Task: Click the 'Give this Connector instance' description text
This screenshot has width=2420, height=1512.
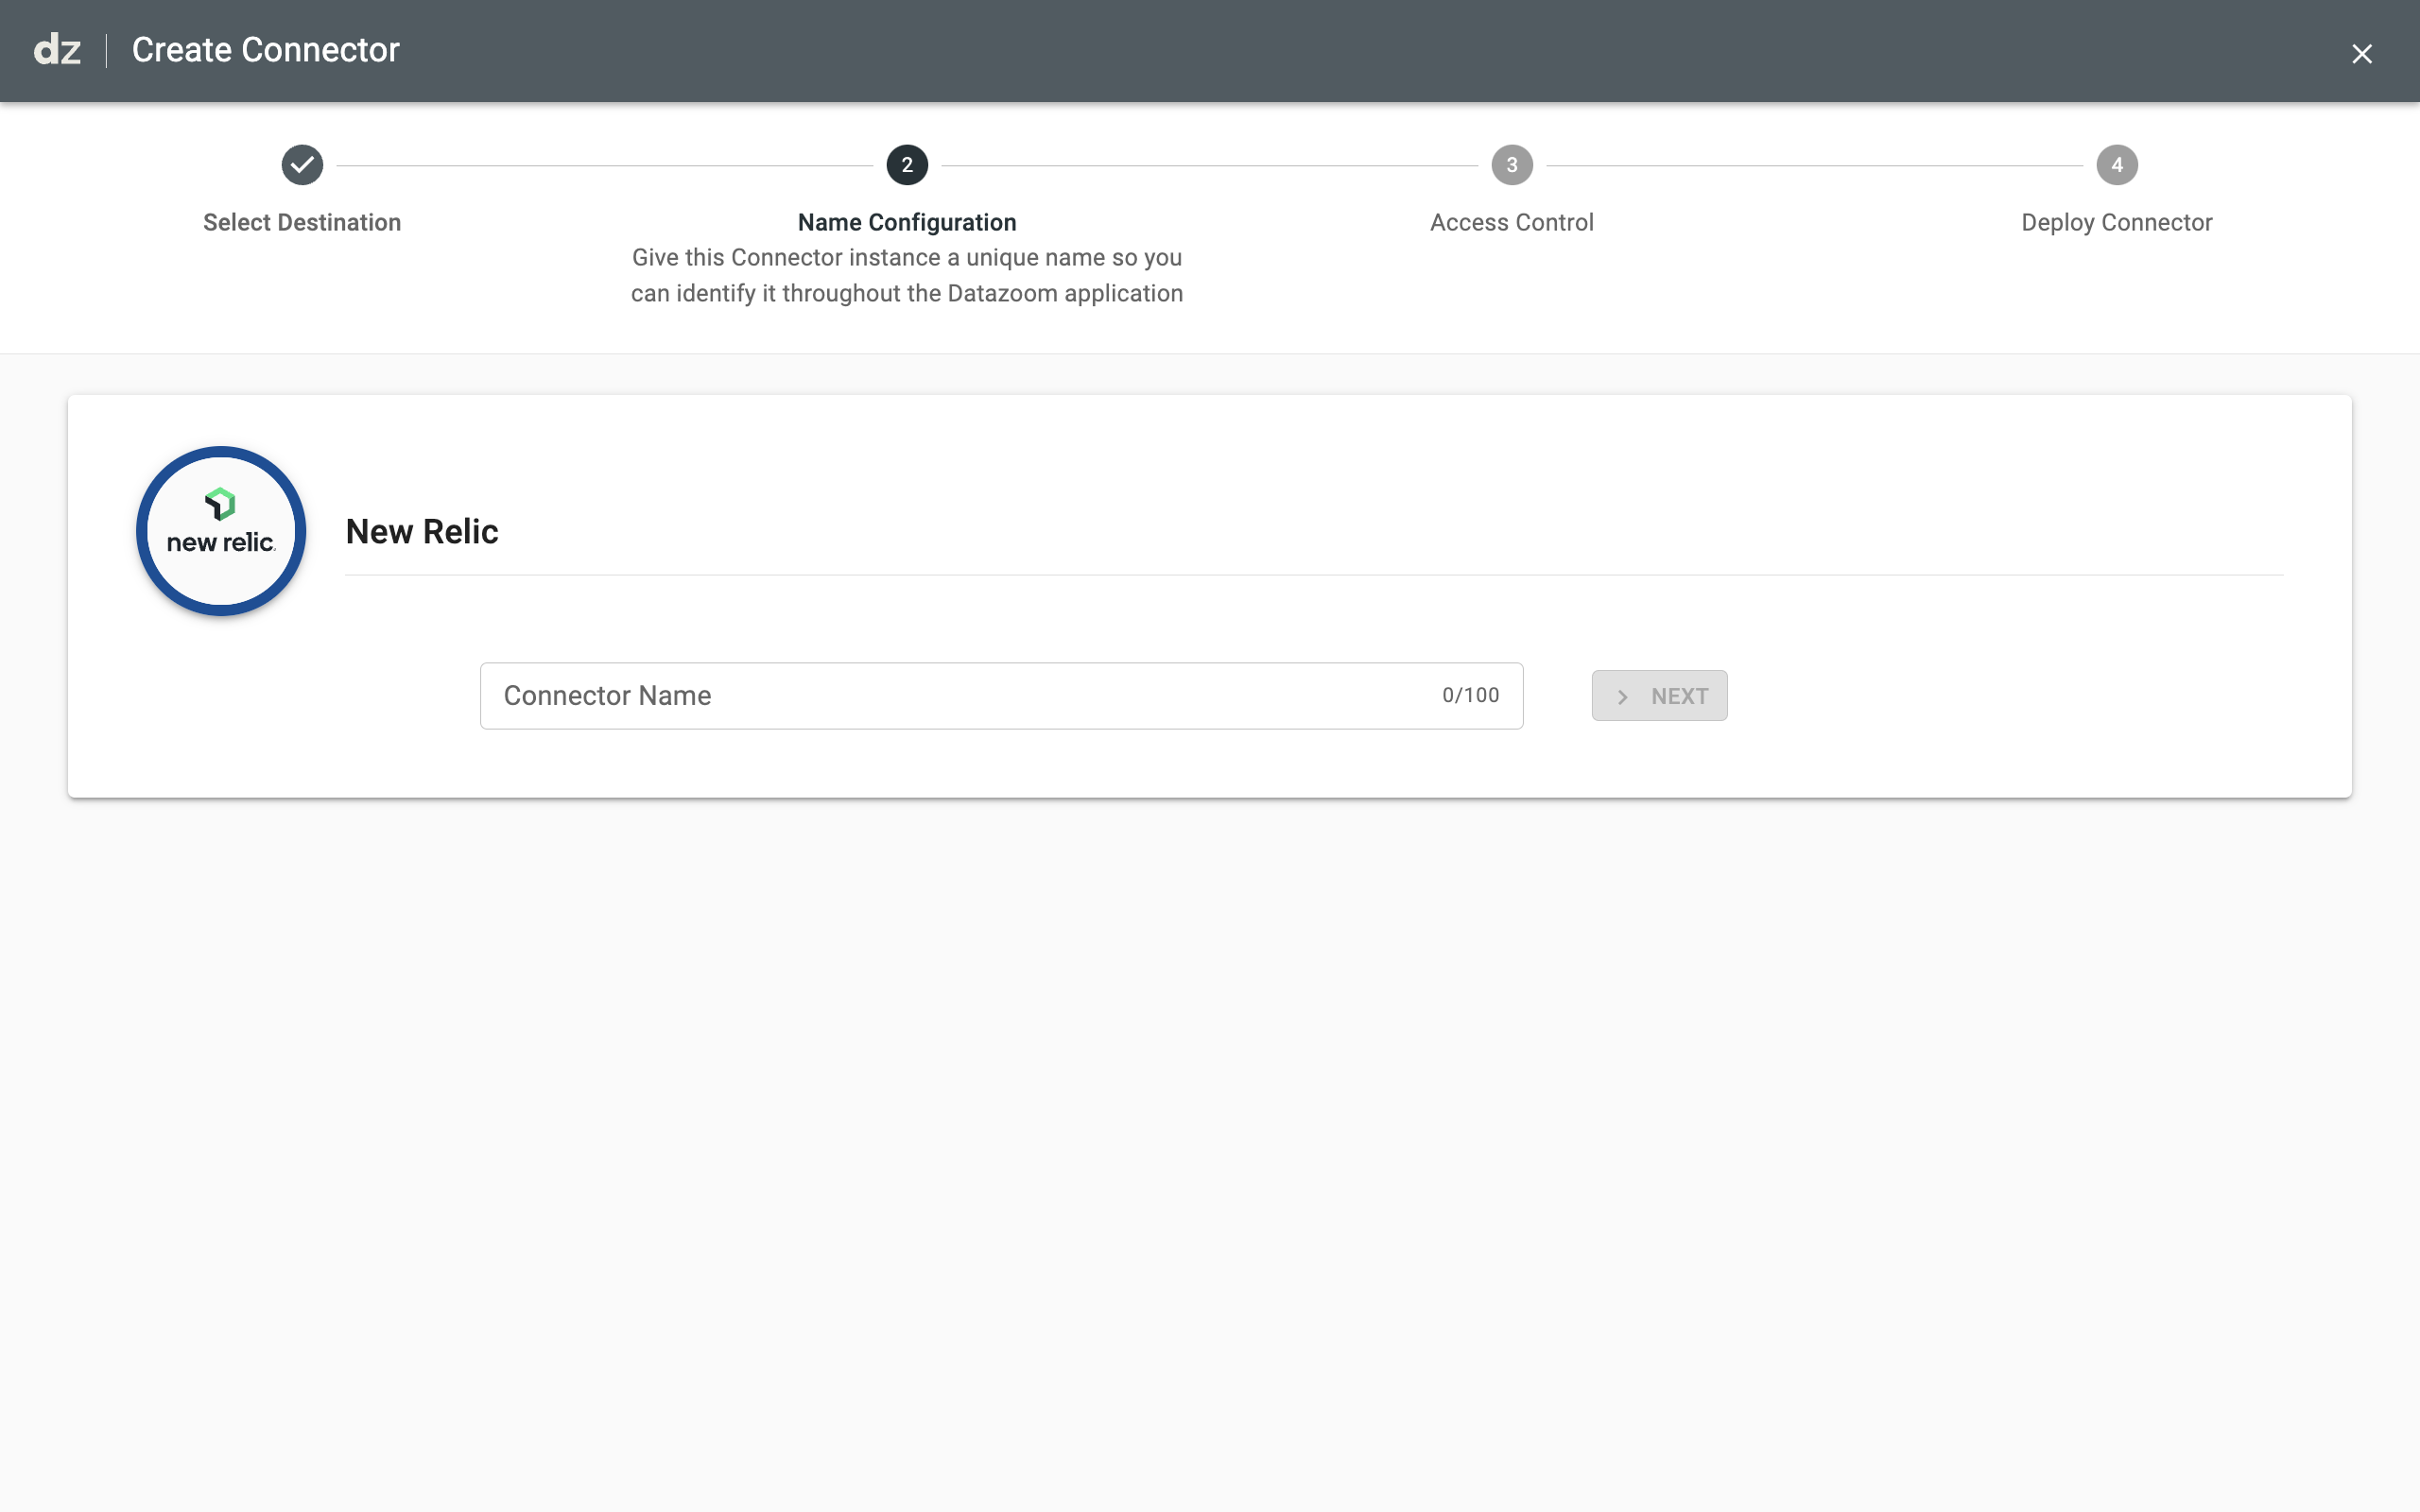Action: click(907, 275)
